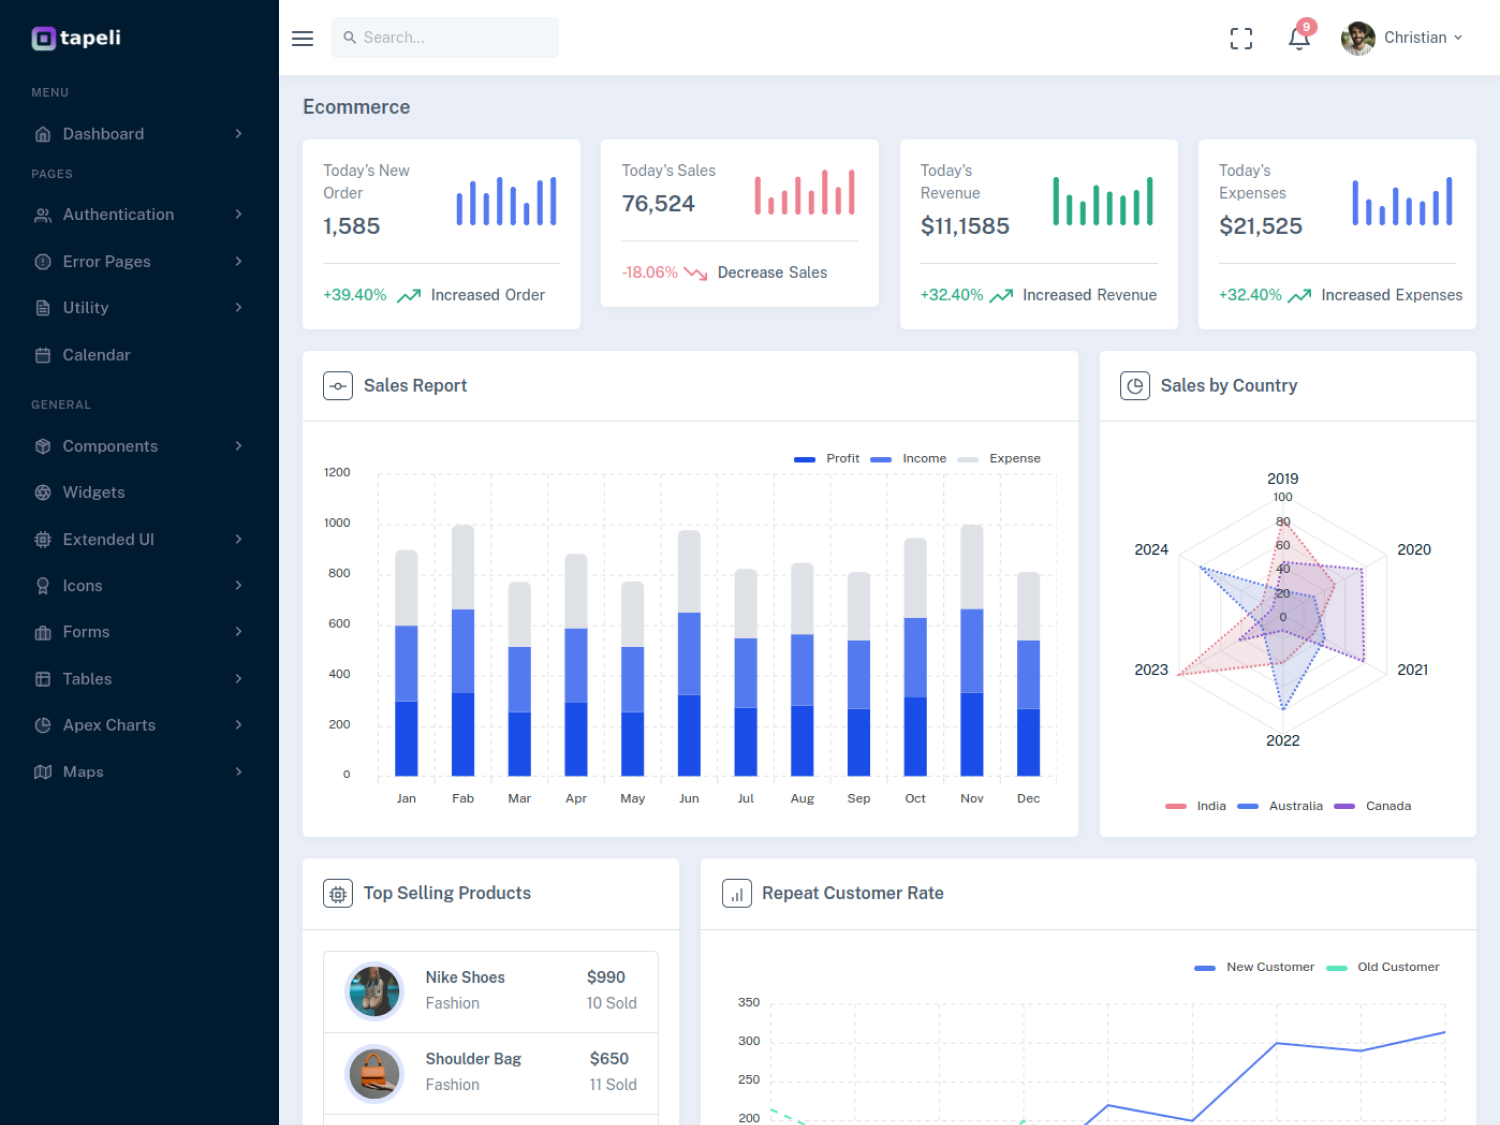The image size is (1500, 1125).
Task: Expand Tables chevron
Action: [238, 679]
